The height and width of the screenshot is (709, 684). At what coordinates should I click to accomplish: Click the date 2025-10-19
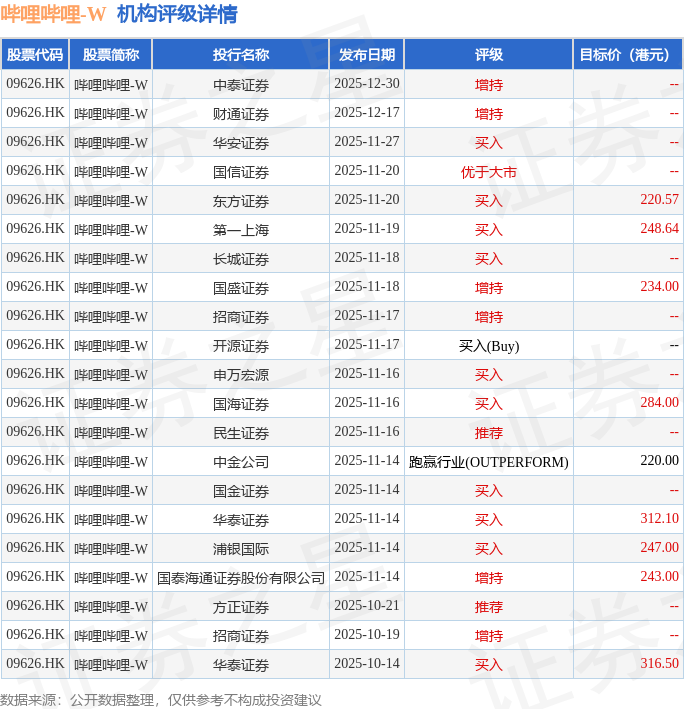pos(367,634)
